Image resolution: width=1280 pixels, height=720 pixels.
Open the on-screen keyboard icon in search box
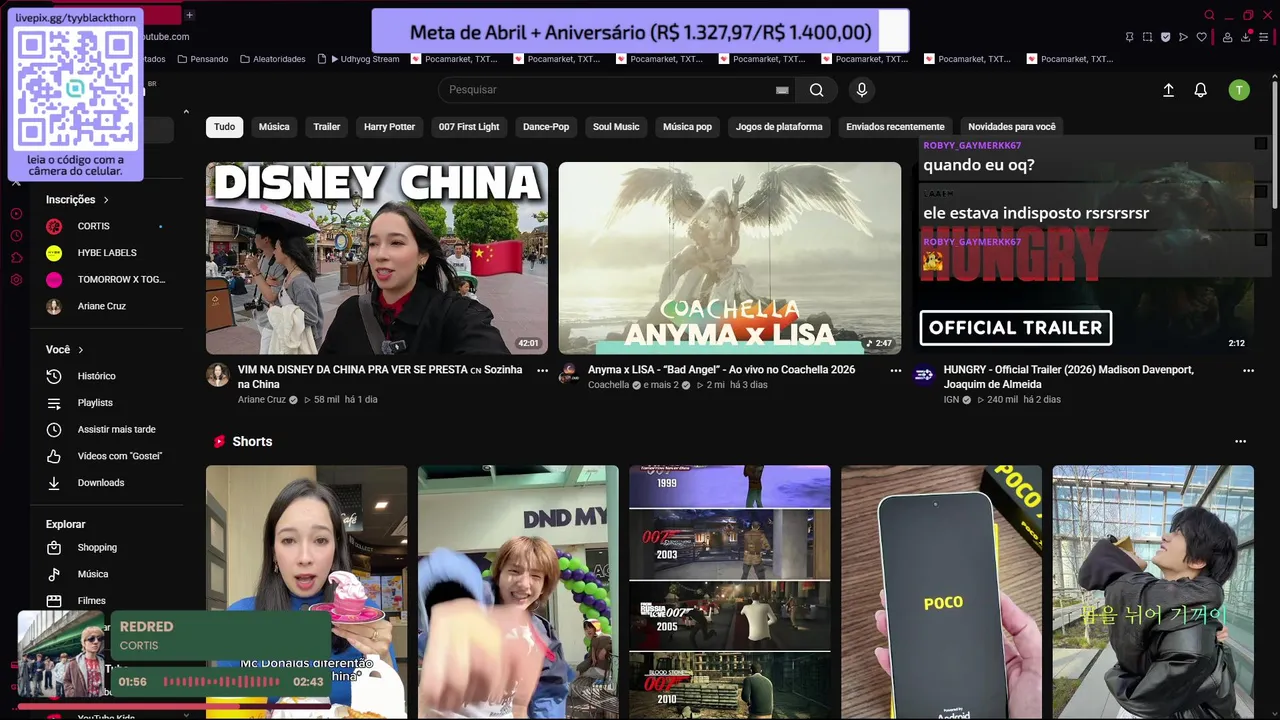click(782, 90)
